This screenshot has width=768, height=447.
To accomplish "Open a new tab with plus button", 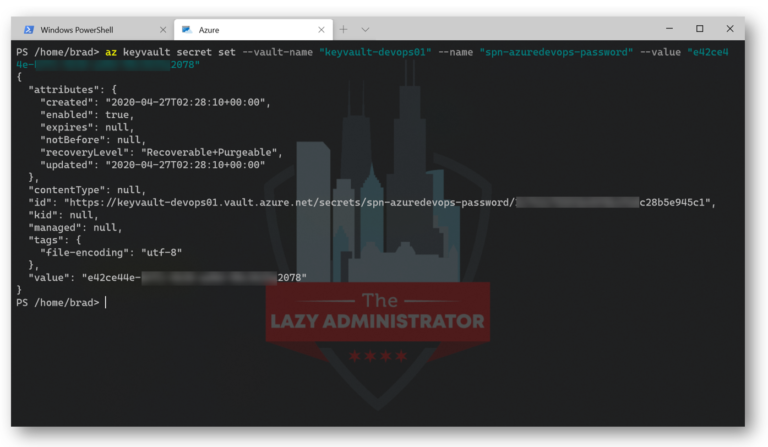I will pos(343,29).
